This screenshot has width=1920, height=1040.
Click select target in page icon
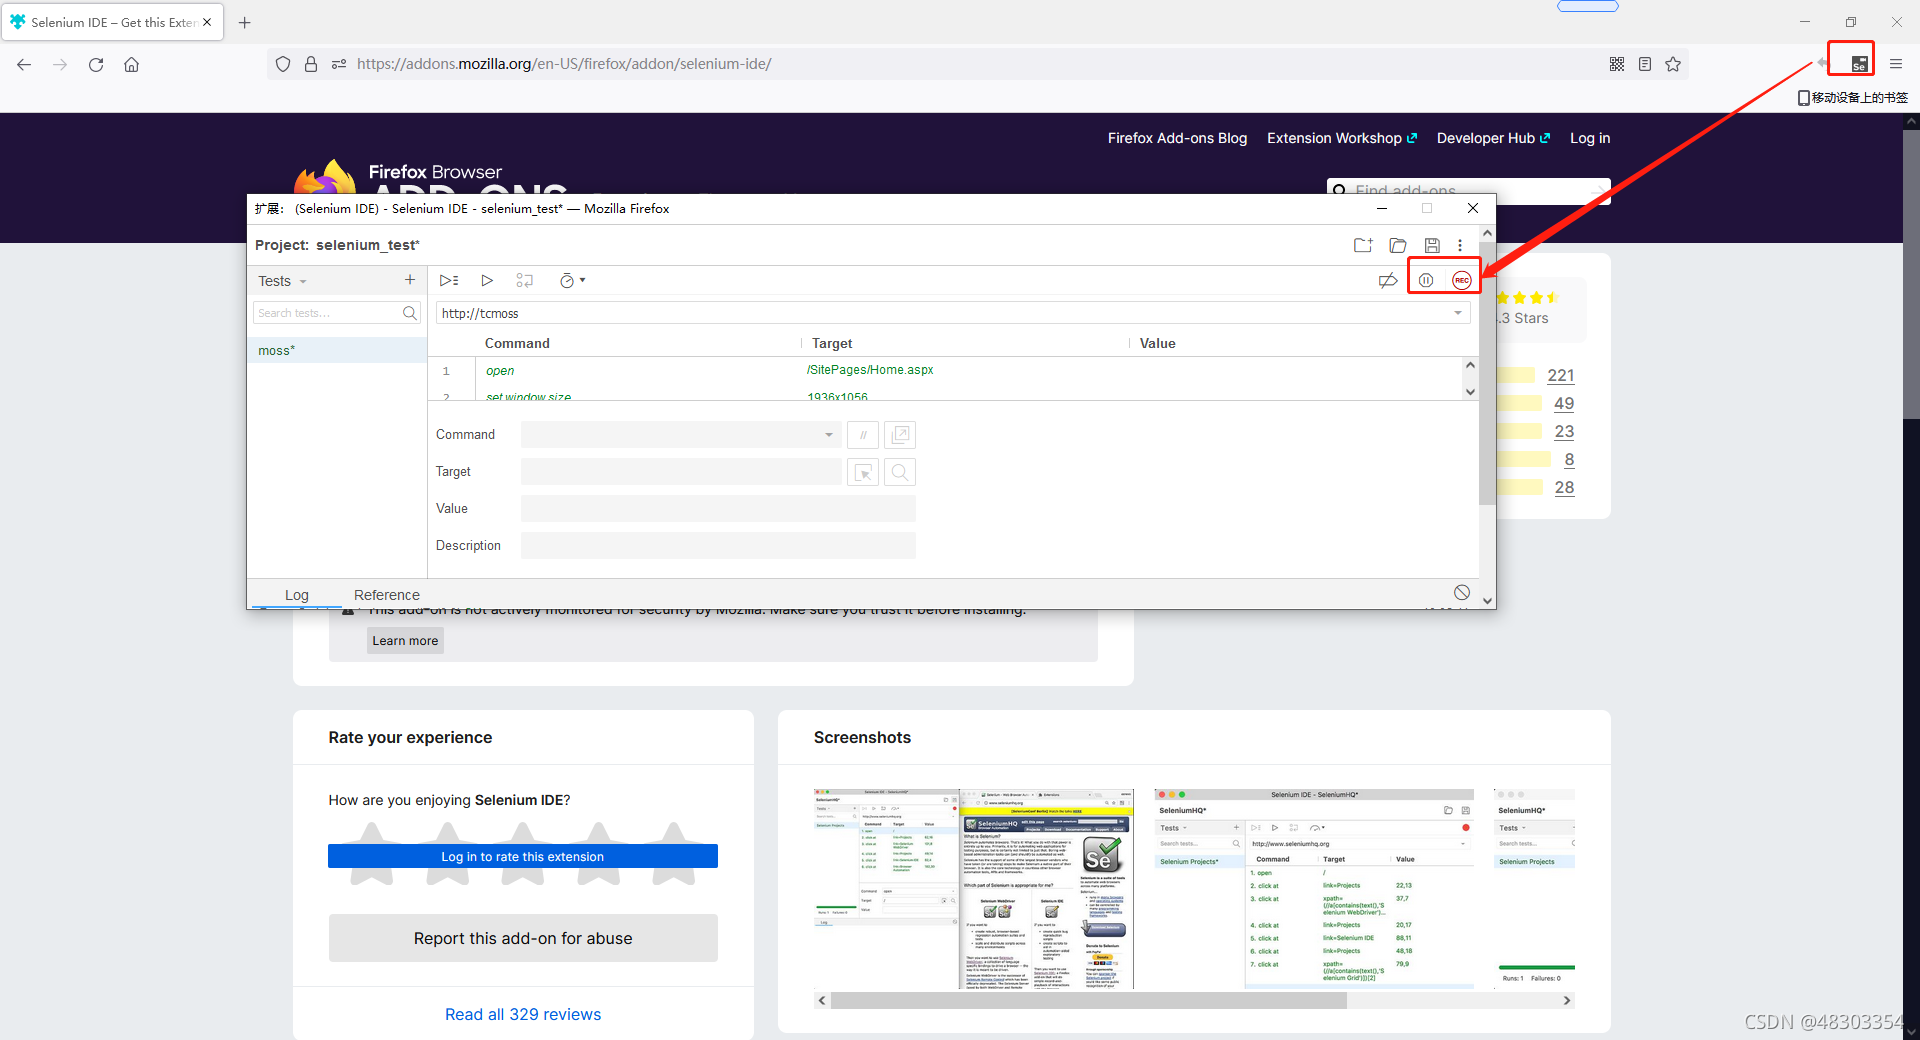(863, 472)
